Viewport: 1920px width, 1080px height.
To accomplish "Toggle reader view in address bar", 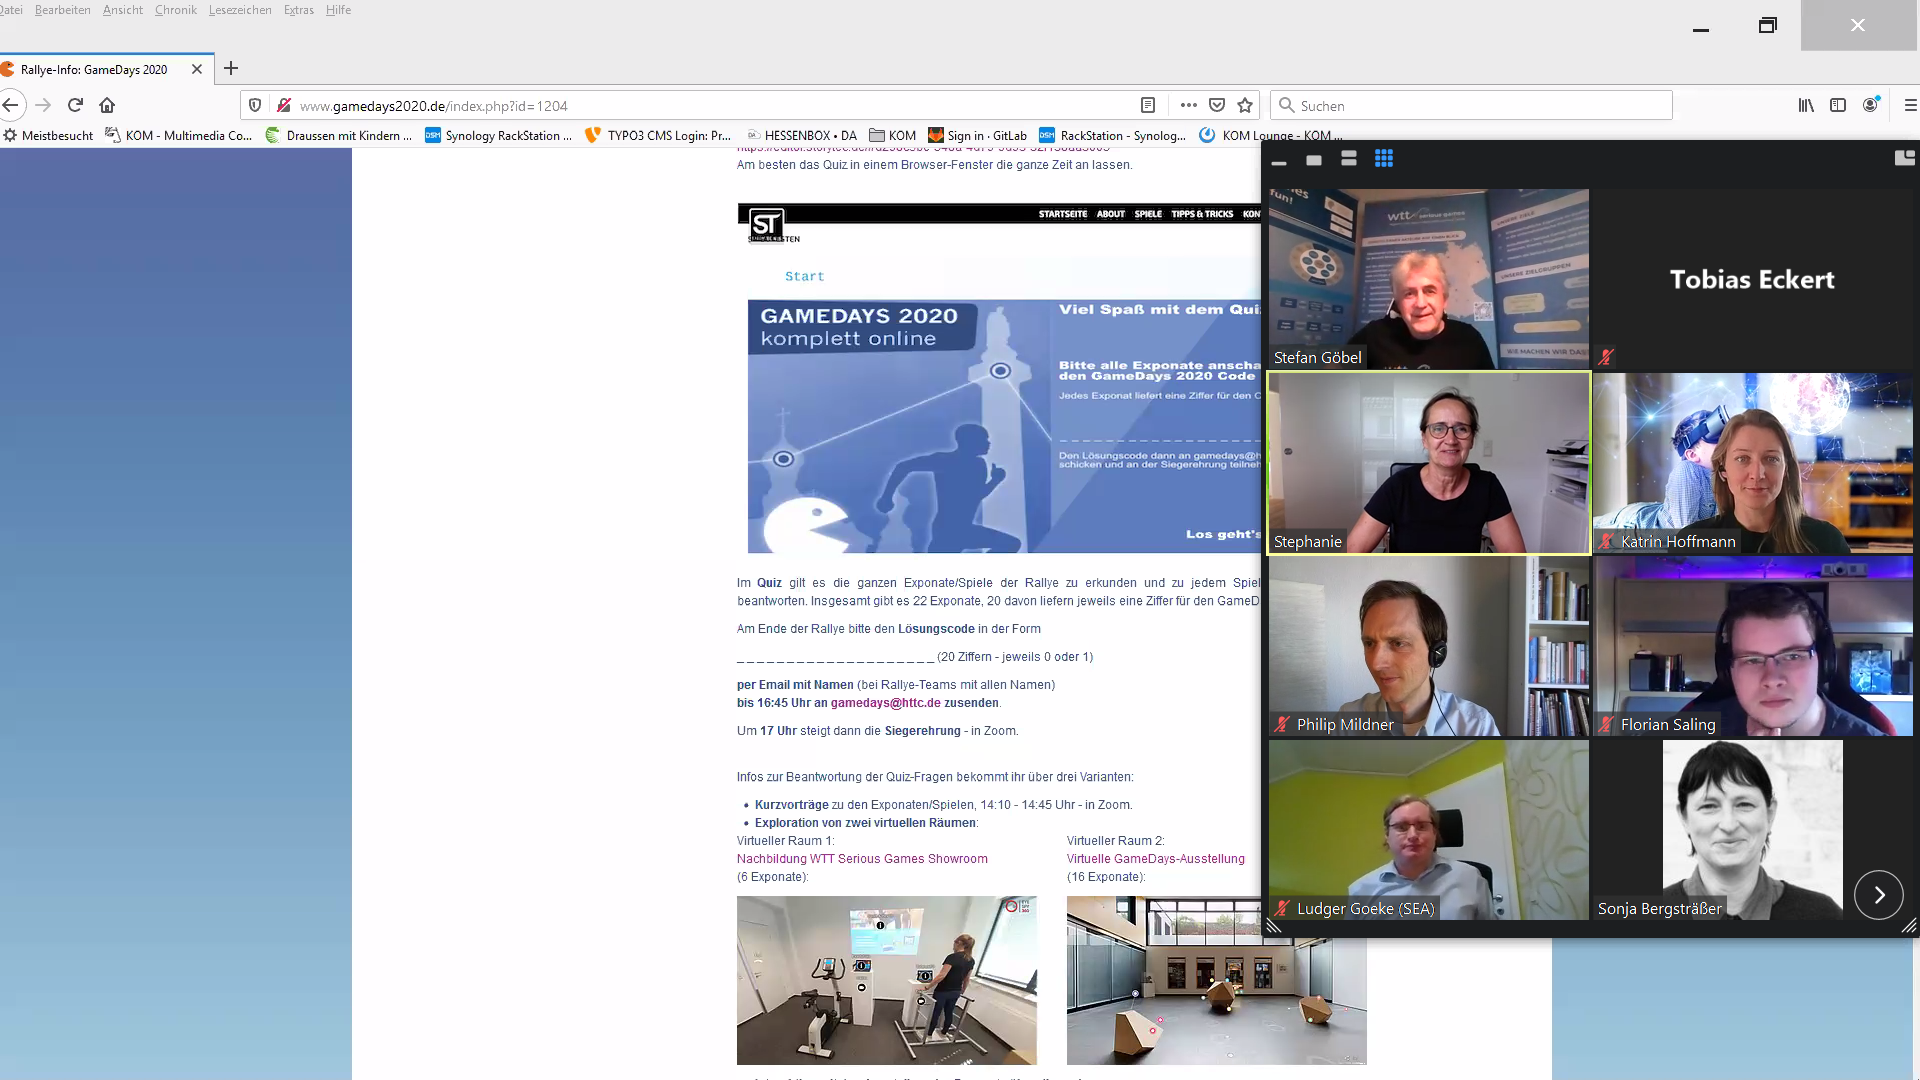I will pos(1148,105).
